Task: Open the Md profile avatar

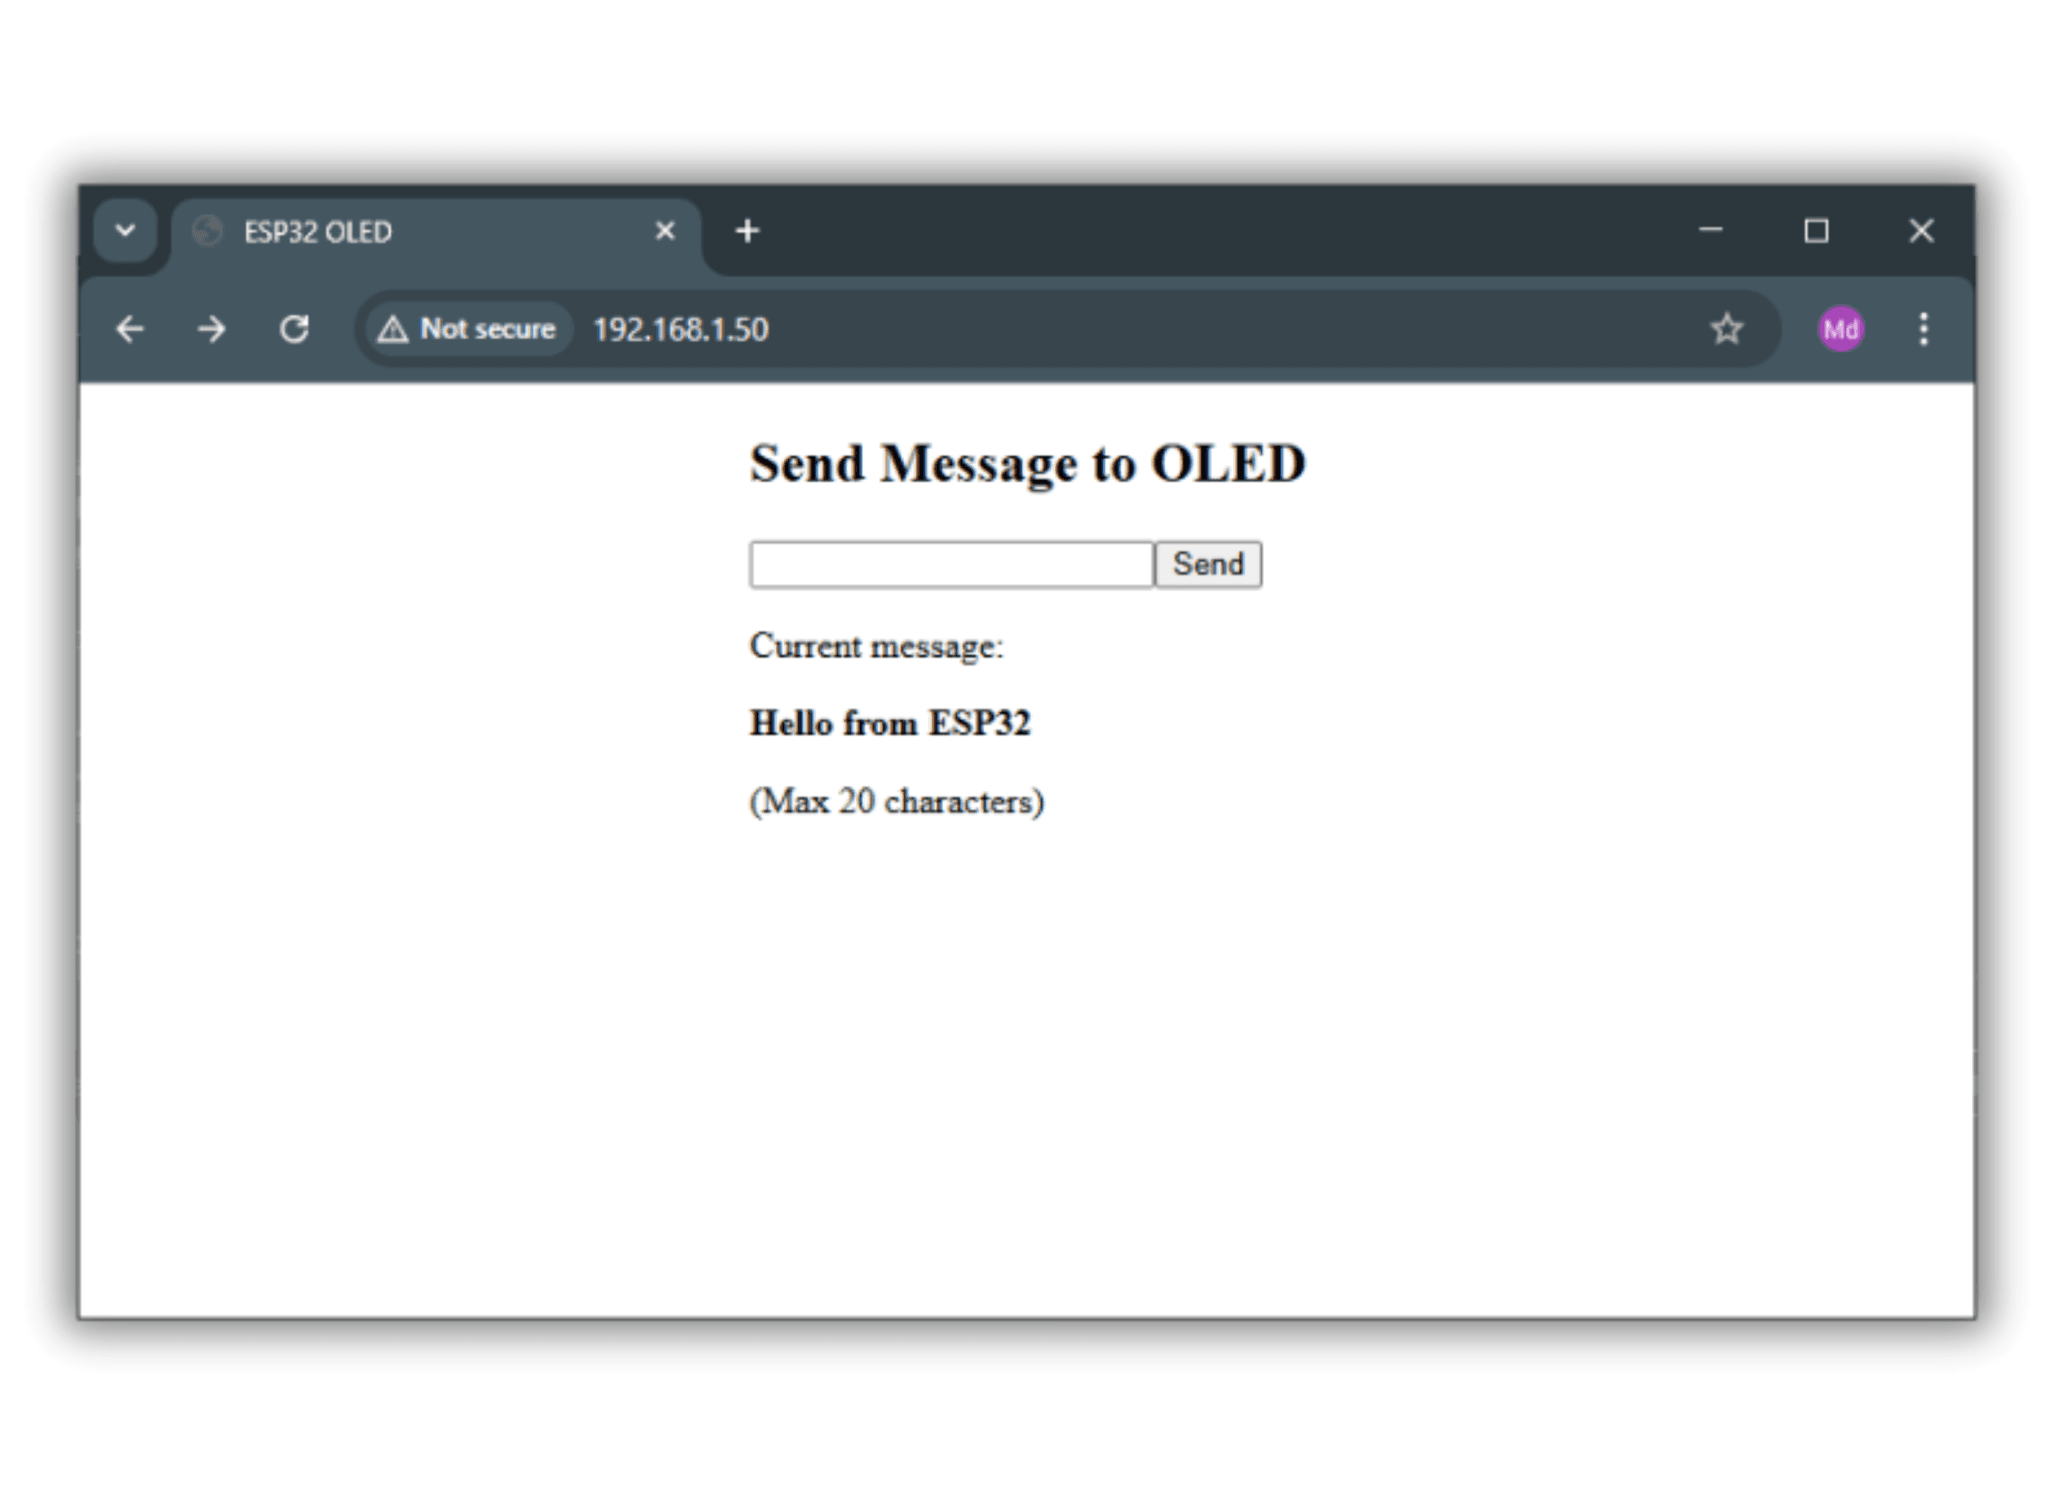Action: (1840, 329)
